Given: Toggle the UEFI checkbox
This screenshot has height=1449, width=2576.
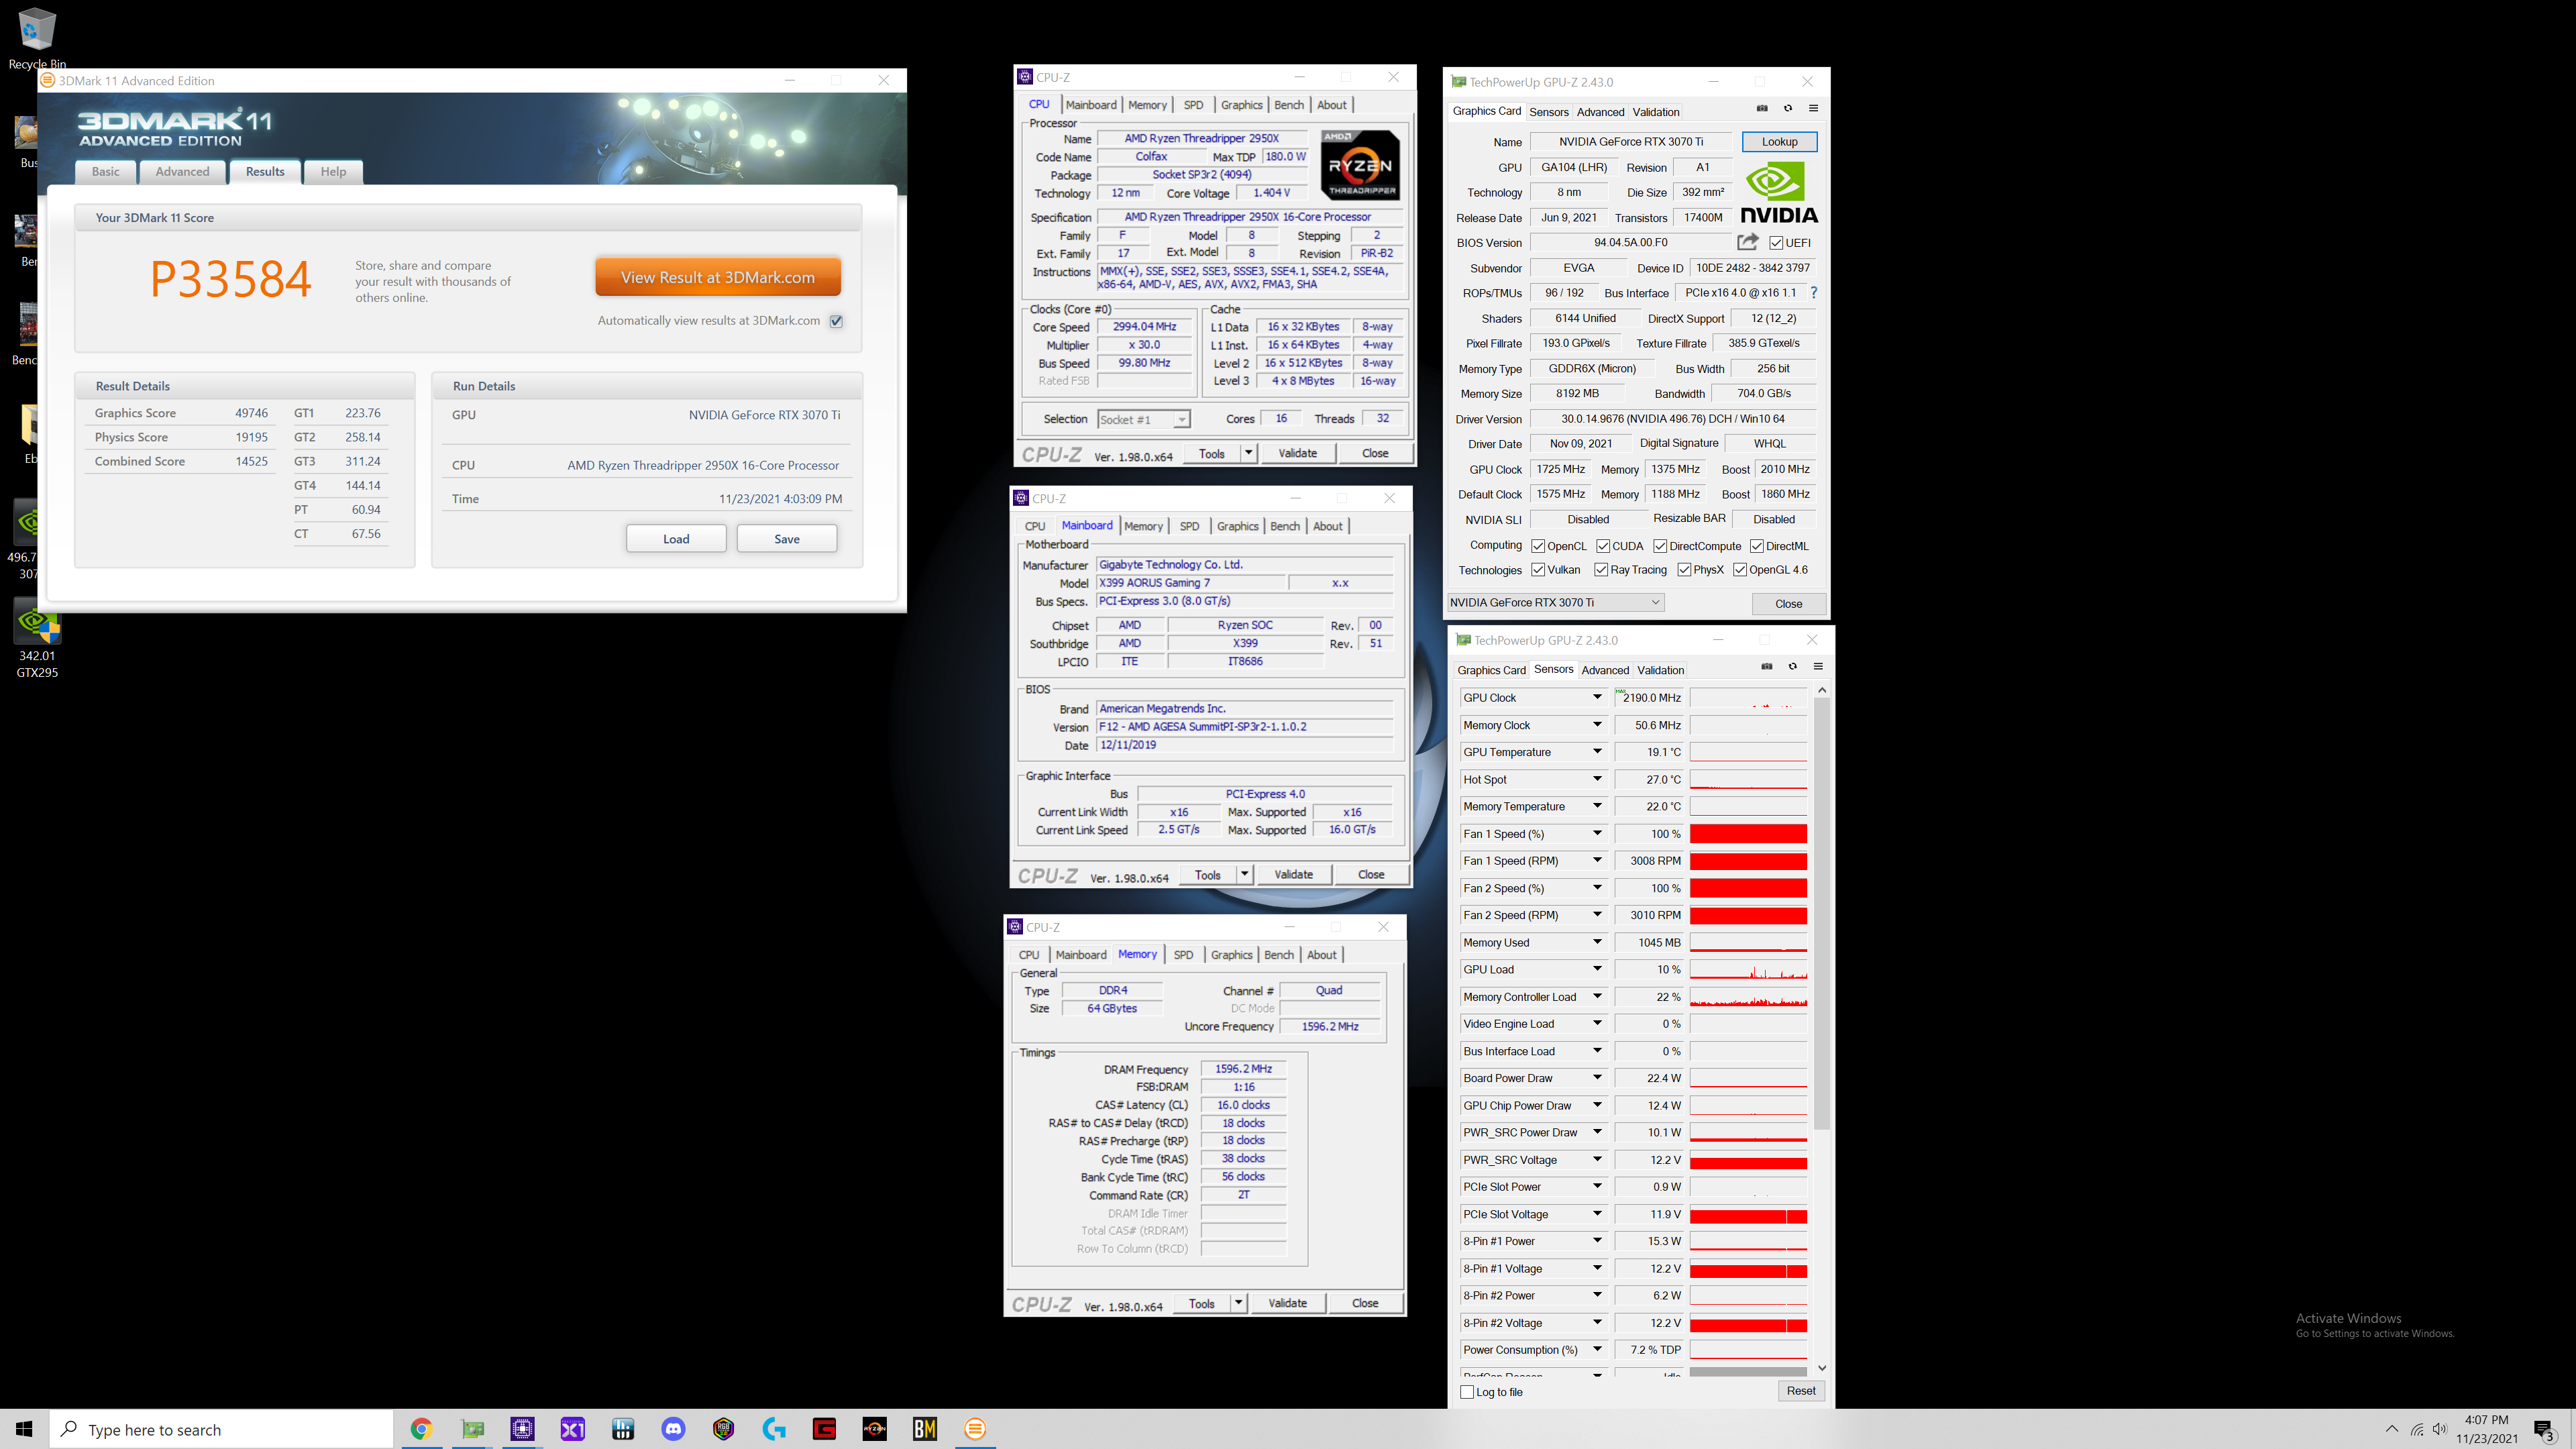Looking at the screenshot, I should tap(1776, 243).
